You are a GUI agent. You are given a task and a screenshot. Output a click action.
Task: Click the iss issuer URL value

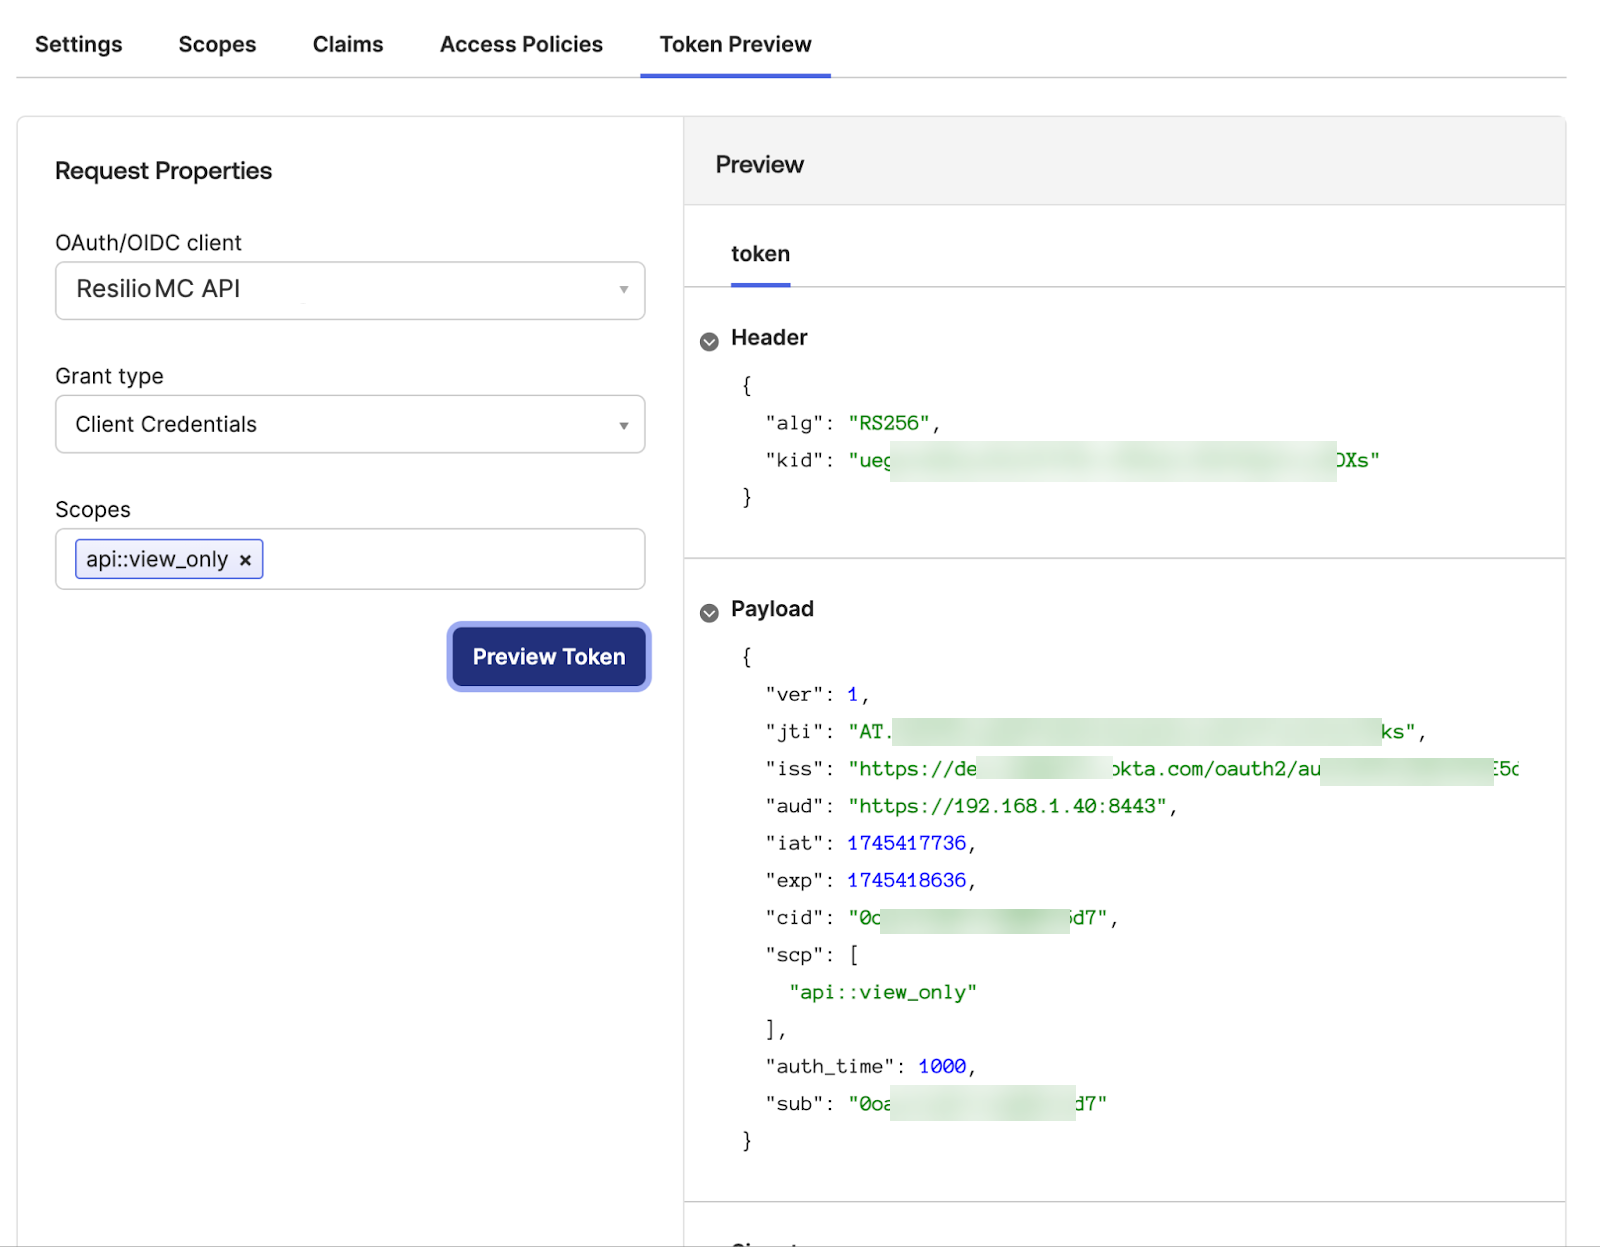click(1180, 769)
